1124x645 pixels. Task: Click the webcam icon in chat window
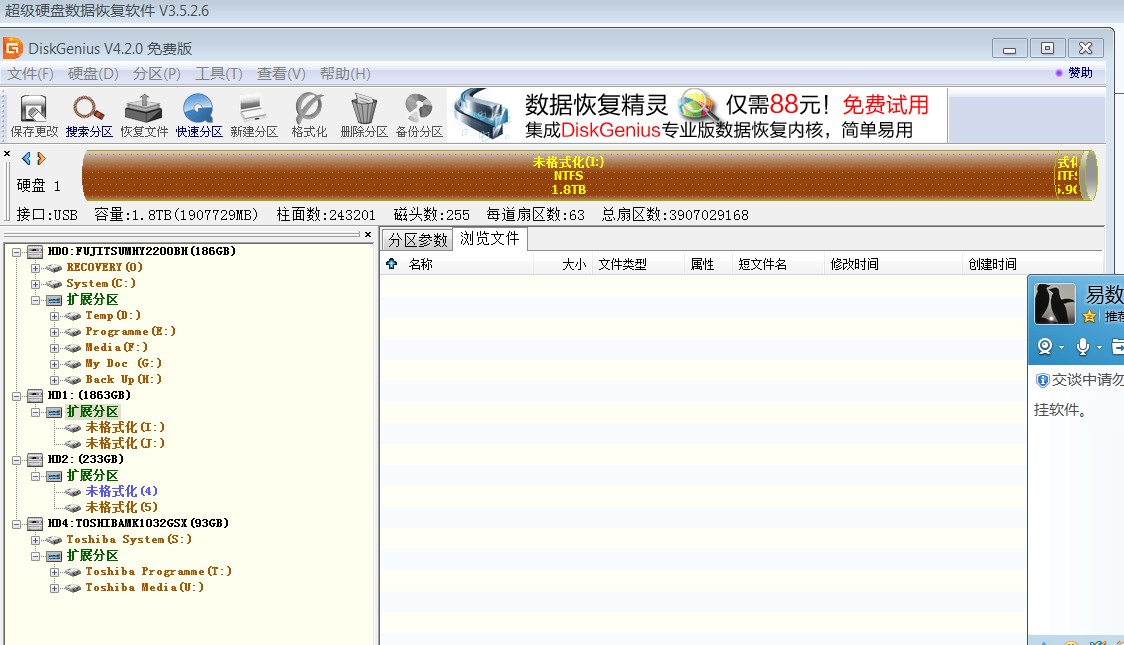tap(1045, 347)
